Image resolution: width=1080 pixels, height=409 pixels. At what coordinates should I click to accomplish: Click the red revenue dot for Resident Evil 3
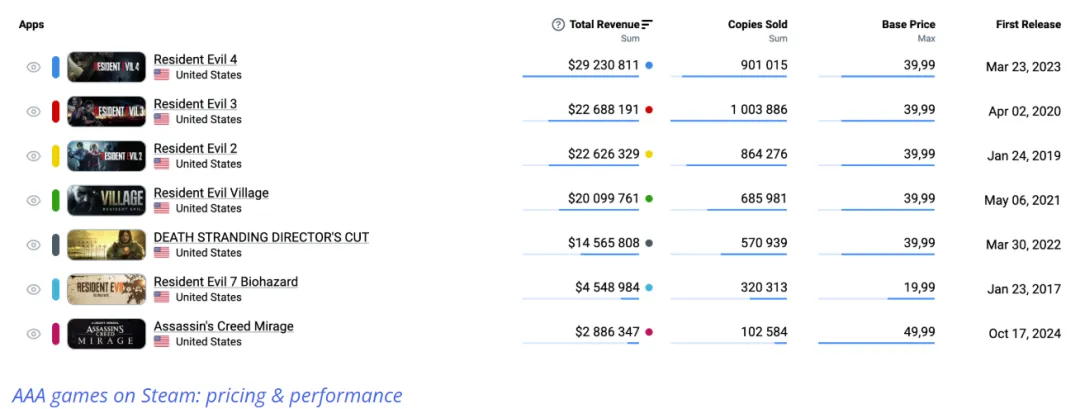[649, 110]
